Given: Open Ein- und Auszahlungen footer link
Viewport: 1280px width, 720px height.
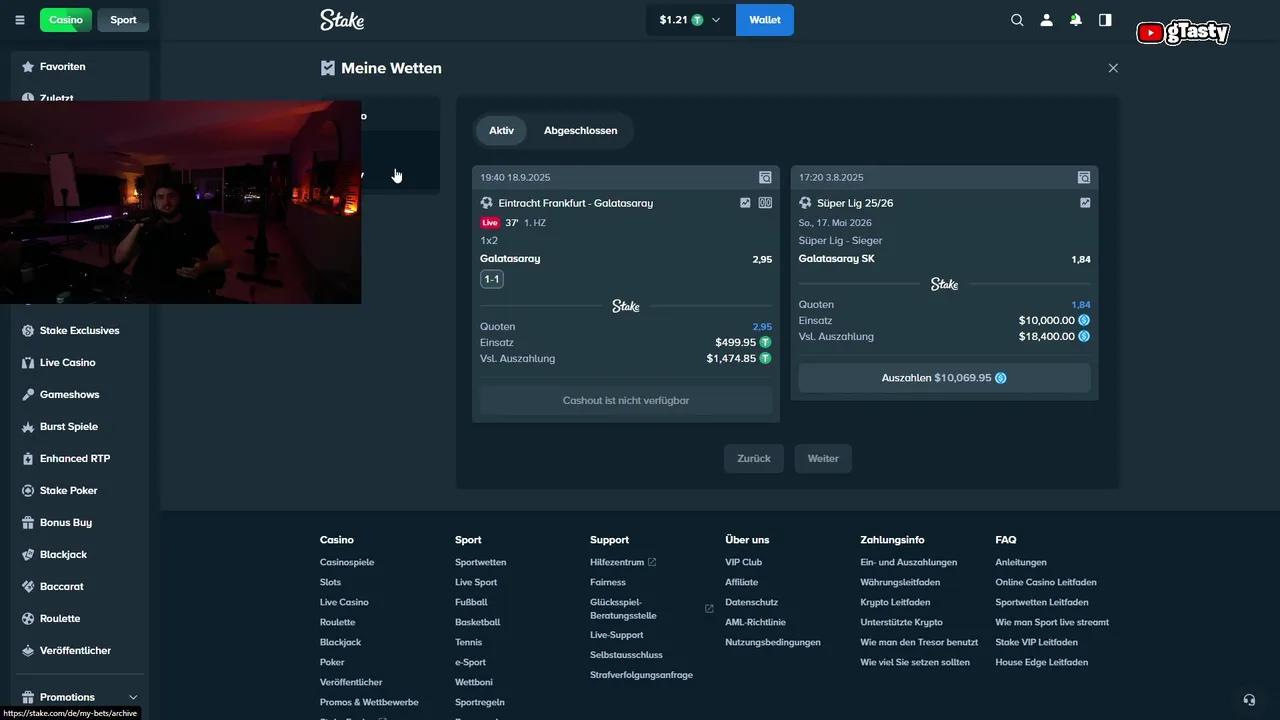Looking at the screenshot, I should point(909,562).
